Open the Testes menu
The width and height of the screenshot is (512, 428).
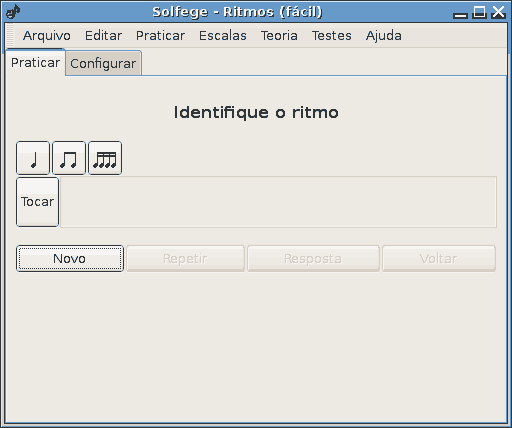pos(332,35)
